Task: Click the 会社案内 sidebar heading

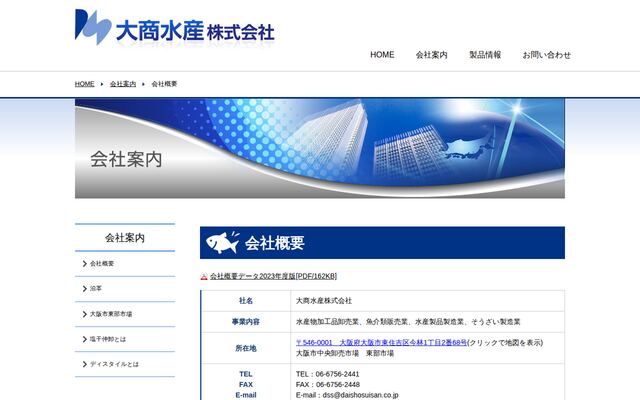Action: tap(125, 238)
